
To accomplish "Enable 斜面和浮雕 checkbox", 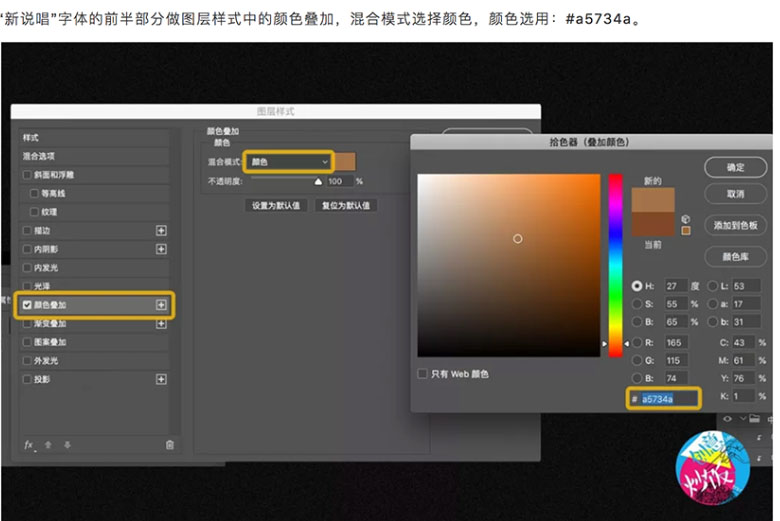I will click(x=27, y=175).
